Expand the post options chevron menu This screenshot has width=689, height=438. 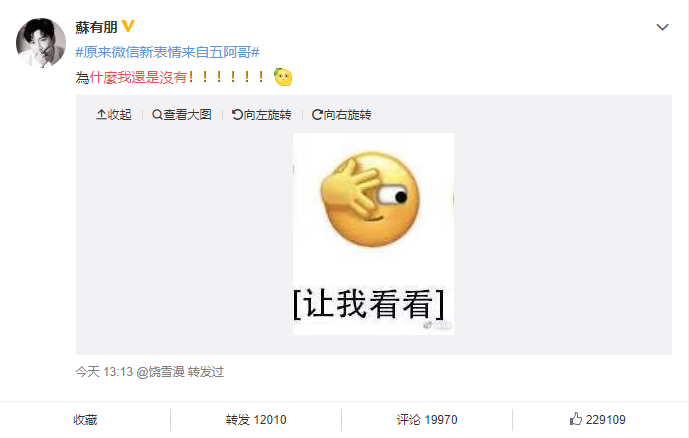point(662,27)
